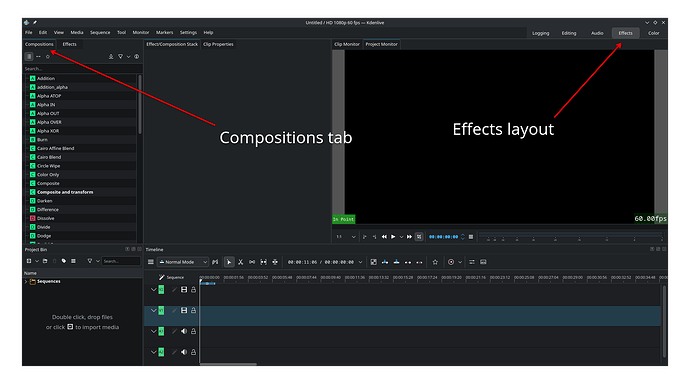The height and width of the screenshot is (392, 690).
Task: Open subtitle tool icon in timeline toolbar
Action: (x=483, y=262)
